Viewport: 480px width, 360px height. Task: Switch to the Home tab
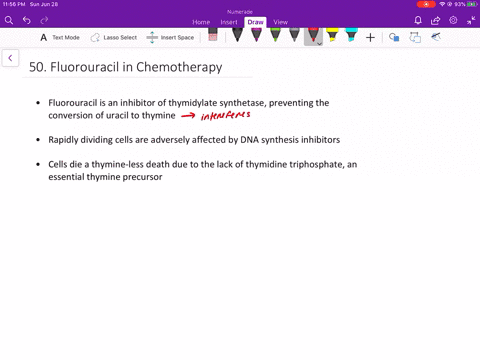pos(201,22)
